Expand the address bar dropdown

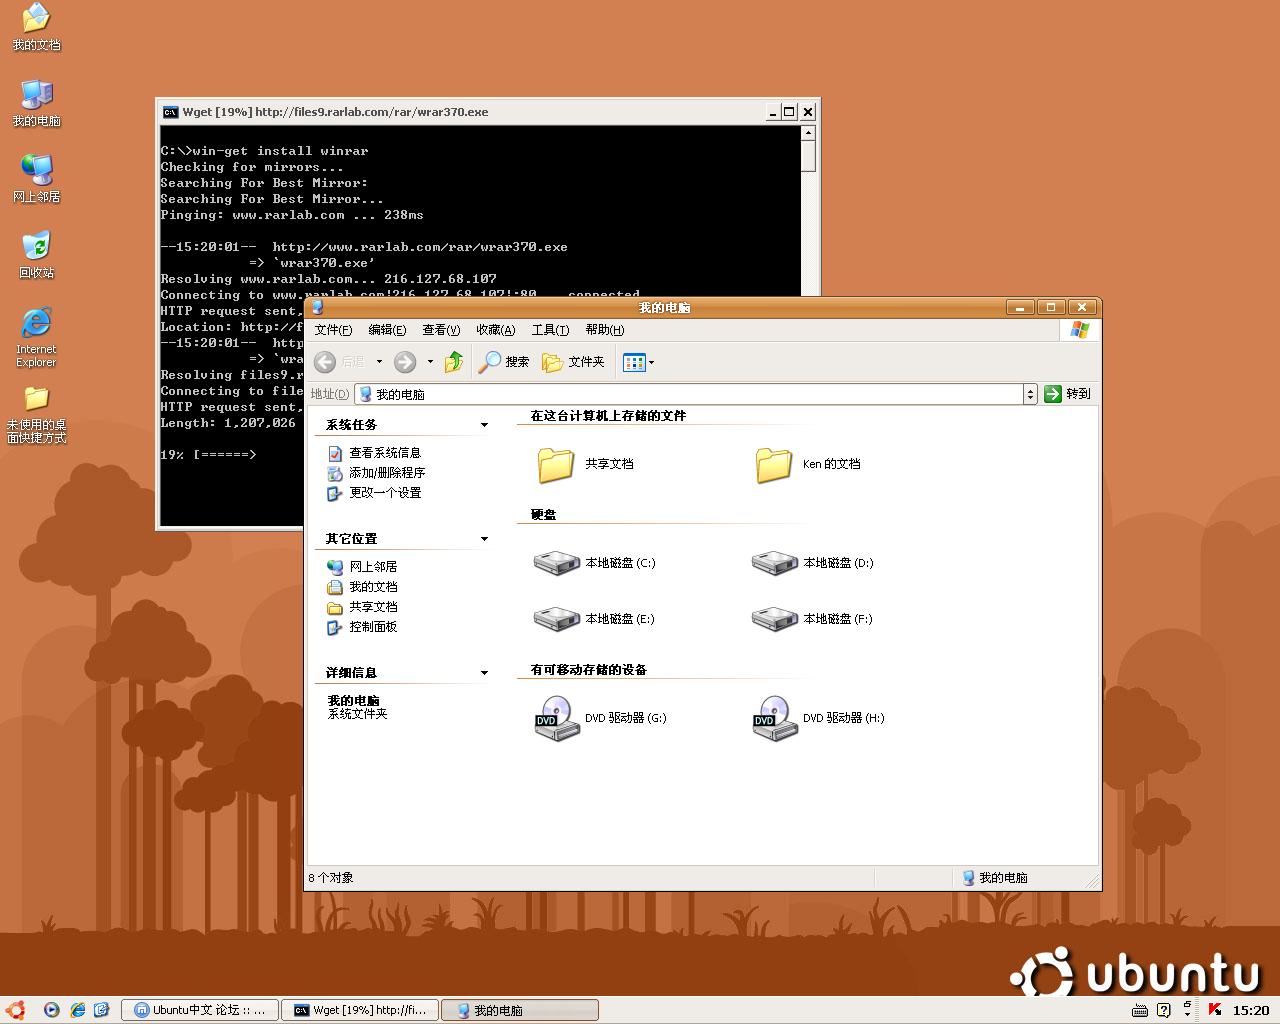pyautogui.click(x=1030, y=394)
